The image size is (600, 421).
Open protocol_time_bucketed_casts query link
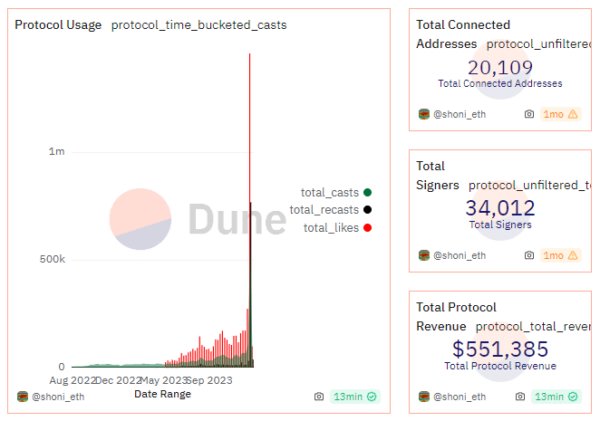[199, 25]
